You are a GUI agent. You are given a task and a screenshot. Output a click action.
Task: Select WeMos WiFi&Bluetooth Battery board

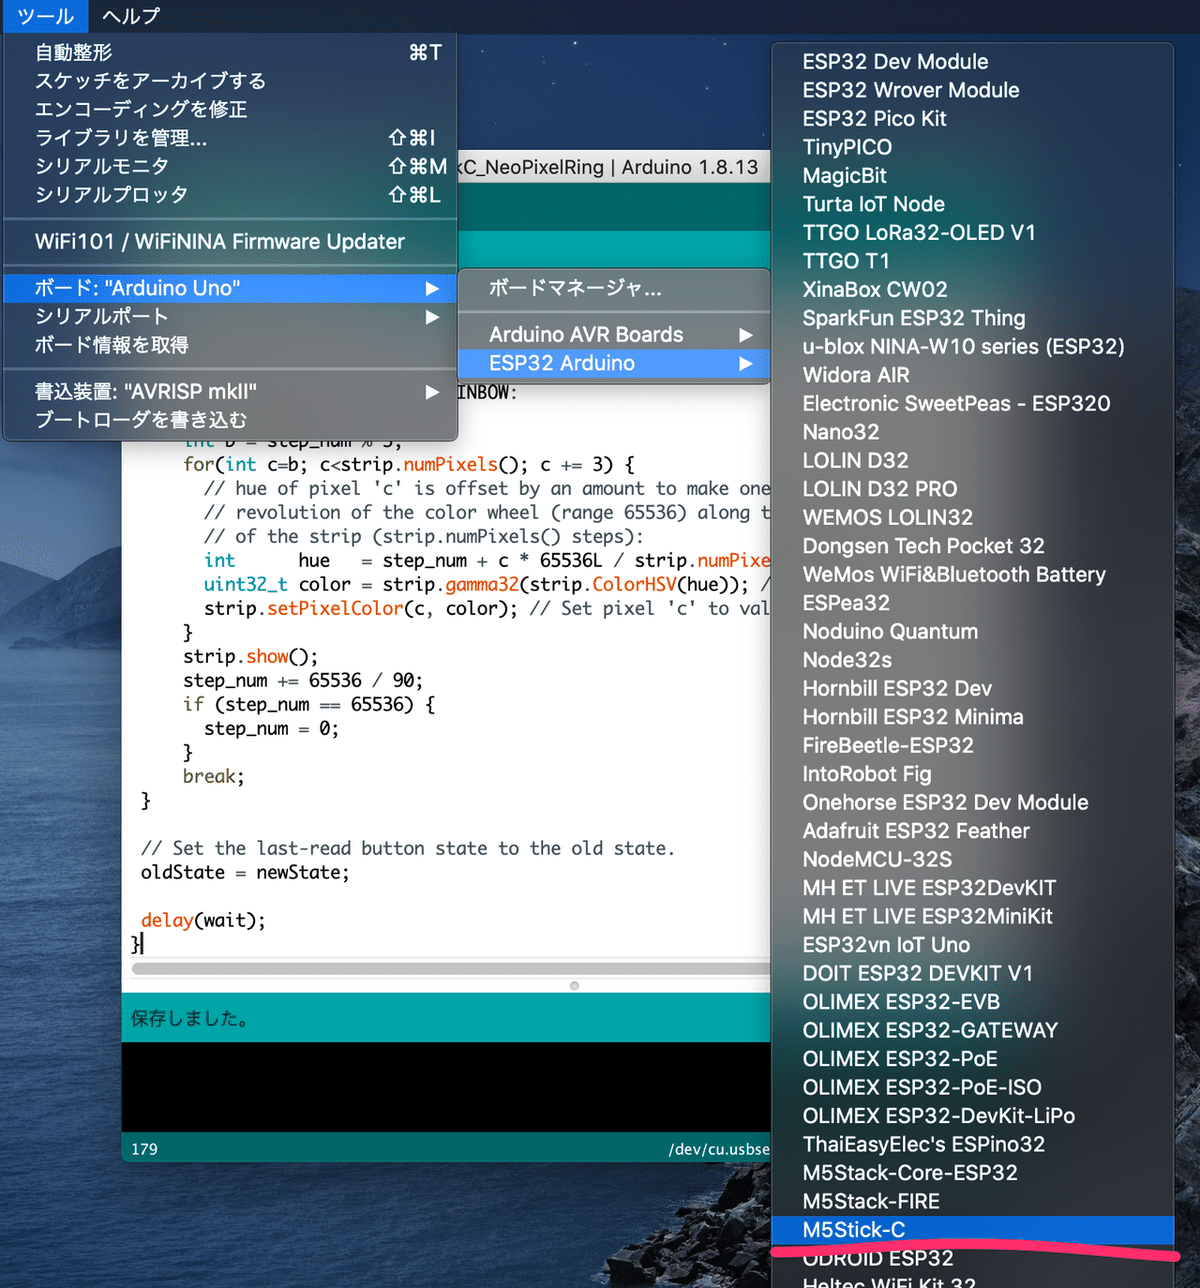pos(972,575)
